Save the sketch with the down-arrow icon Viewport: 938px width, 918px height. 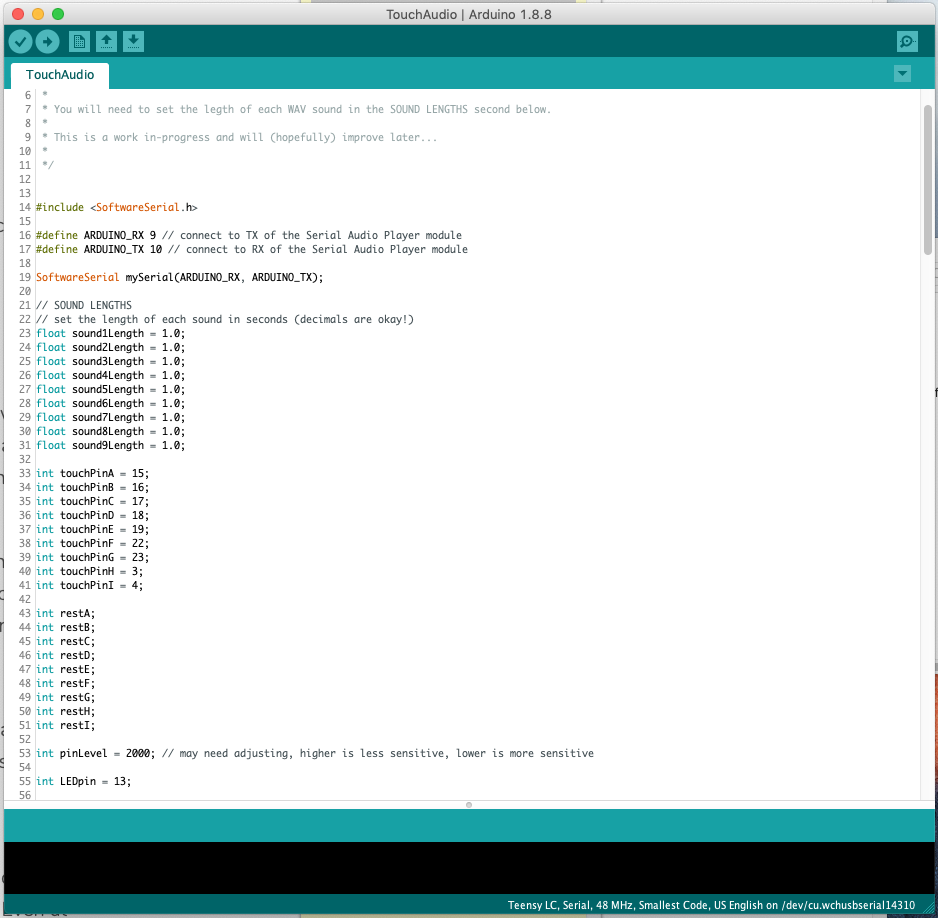pyautogui.click(x=133, y=42)
